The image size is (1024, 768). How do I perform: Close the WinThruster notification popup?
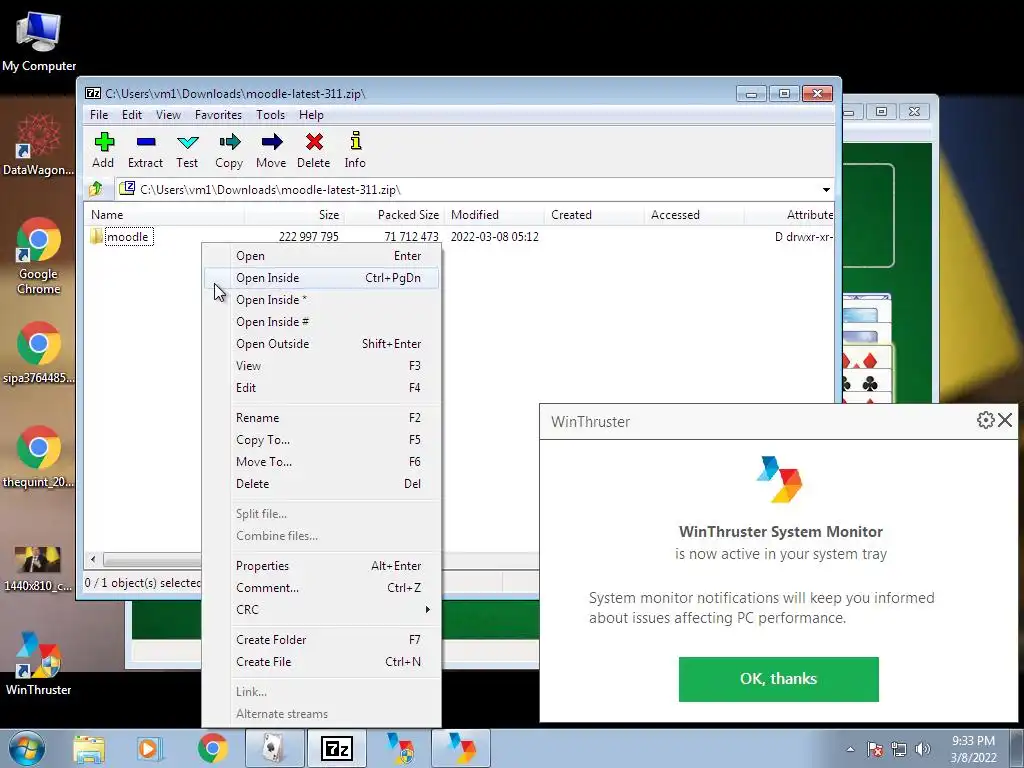[1005, 420]
